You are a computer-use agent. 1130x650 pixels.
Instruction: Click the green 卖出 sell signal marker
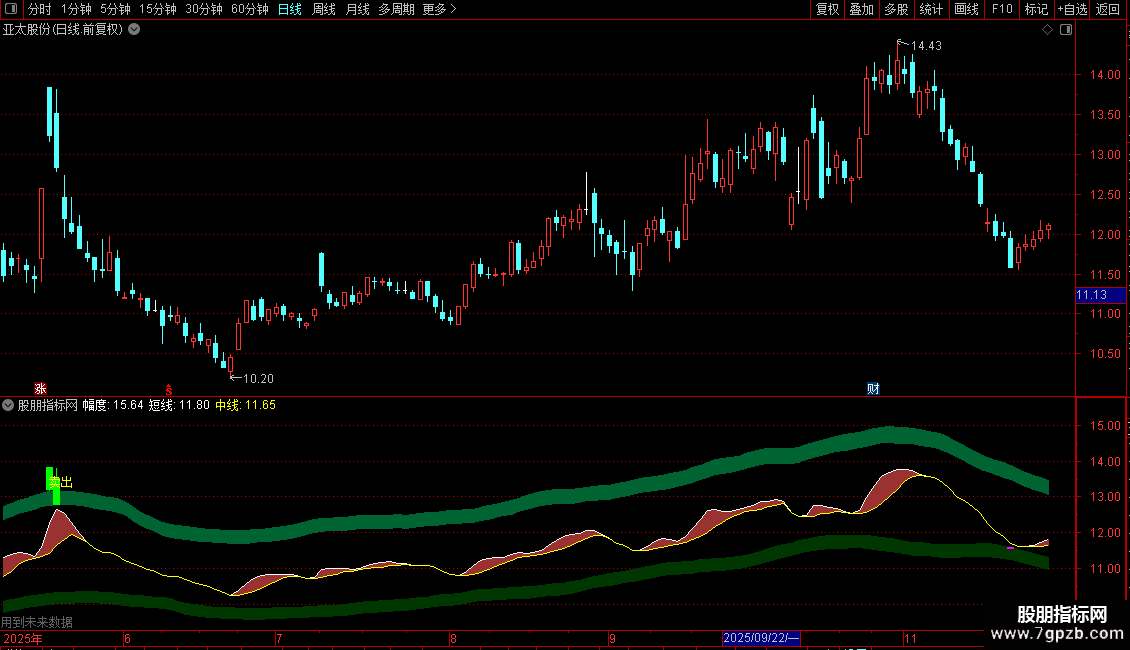[x=61, y=482]
